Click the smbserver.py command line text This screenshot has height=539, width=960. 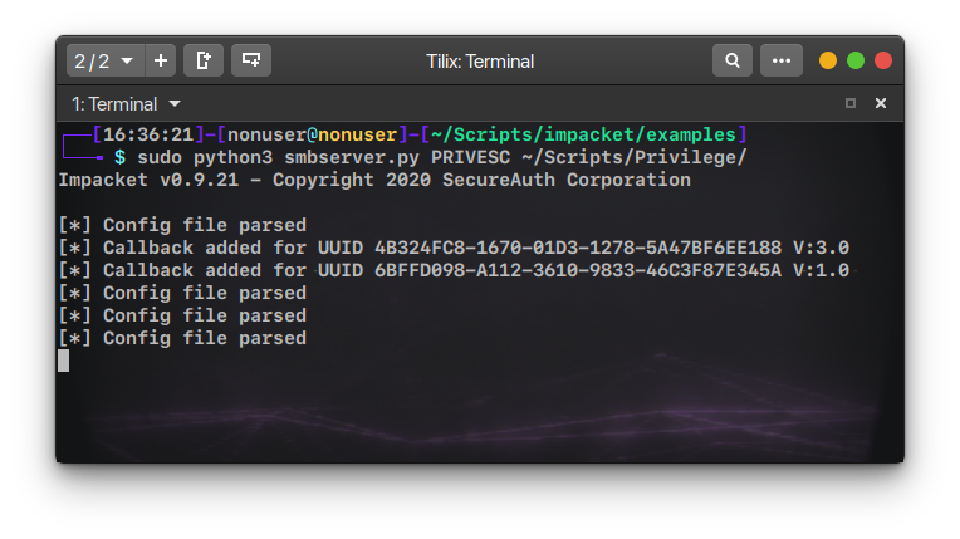[x=440, y=158]
